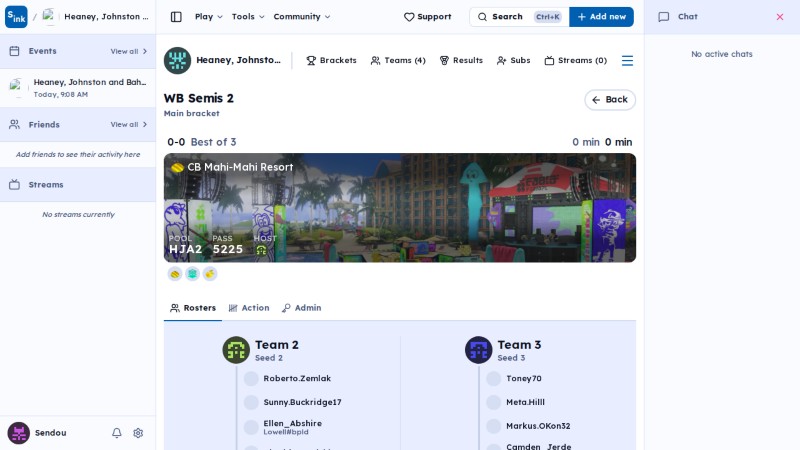Open notifications bell
The image size is (800, 450).
point(117,433)
